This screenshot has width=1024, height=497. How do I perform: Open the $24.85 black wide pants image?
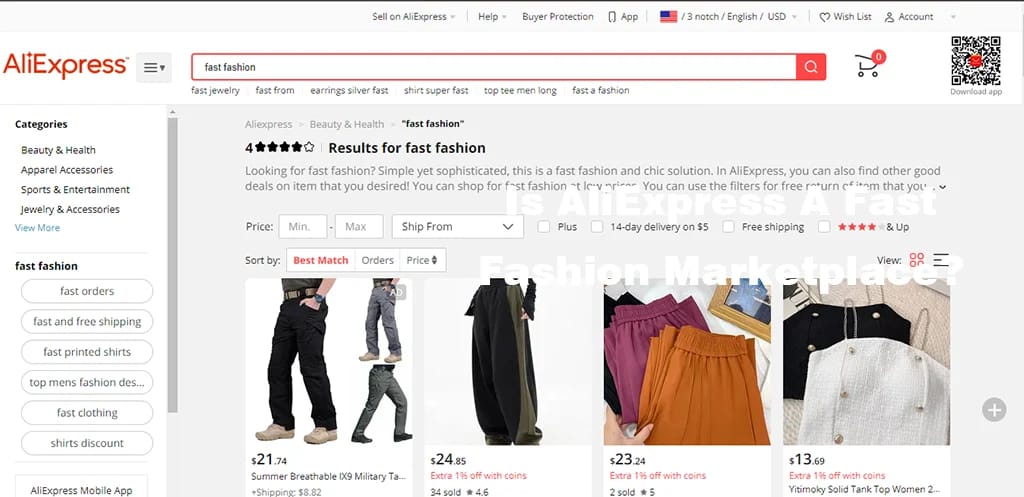click(508, 362)
